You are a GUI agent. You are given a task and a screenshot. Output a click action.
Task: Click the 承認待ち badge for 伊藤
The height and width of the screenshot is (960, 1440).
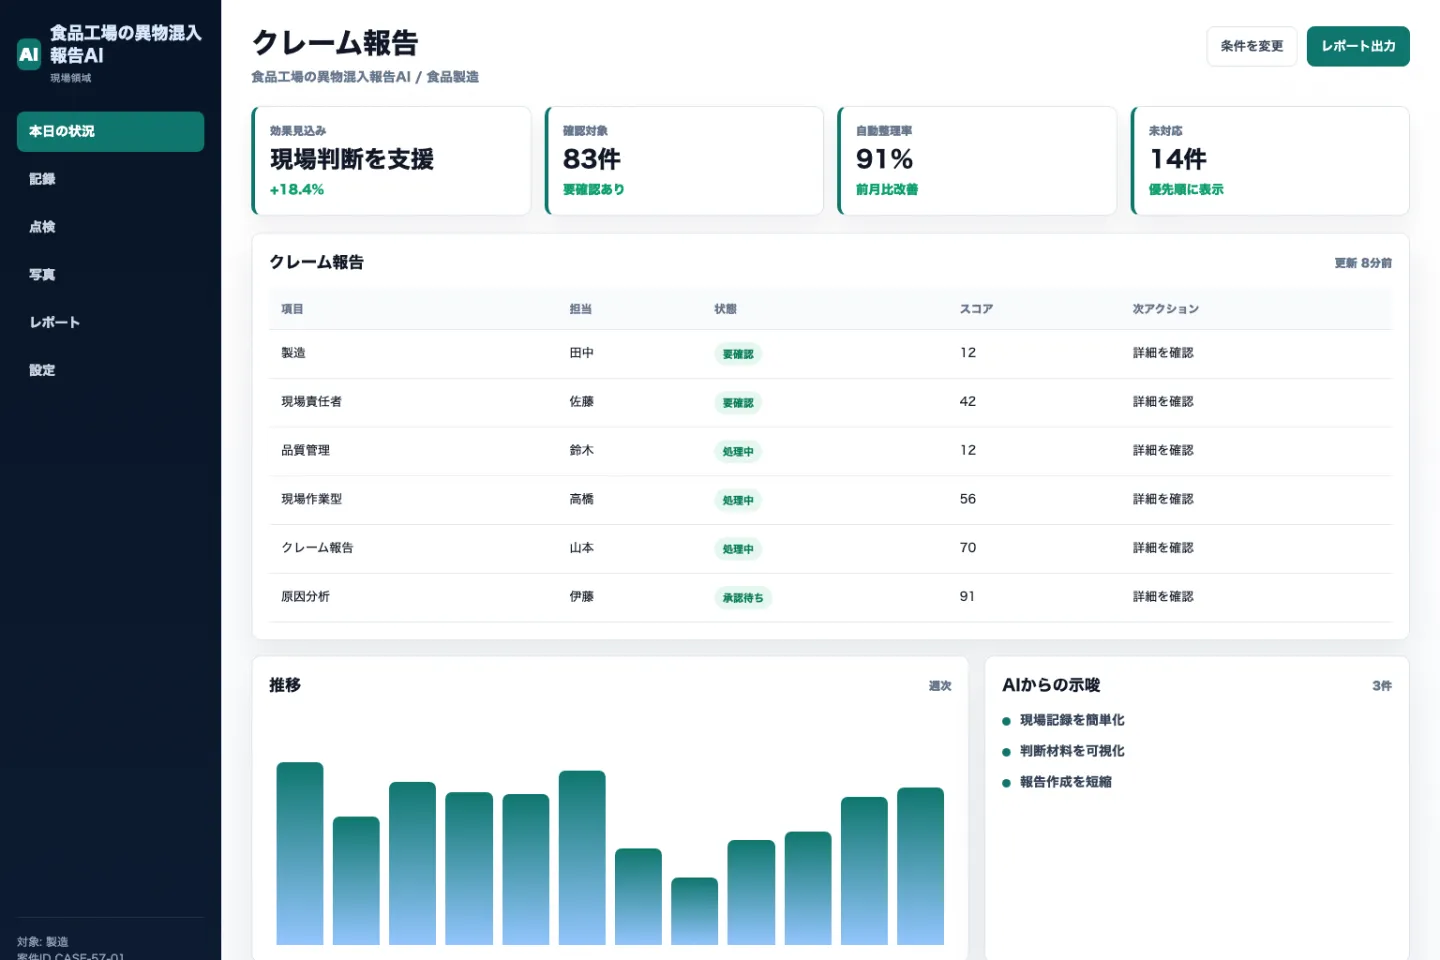pyautogui.click(x=743, y=598)
